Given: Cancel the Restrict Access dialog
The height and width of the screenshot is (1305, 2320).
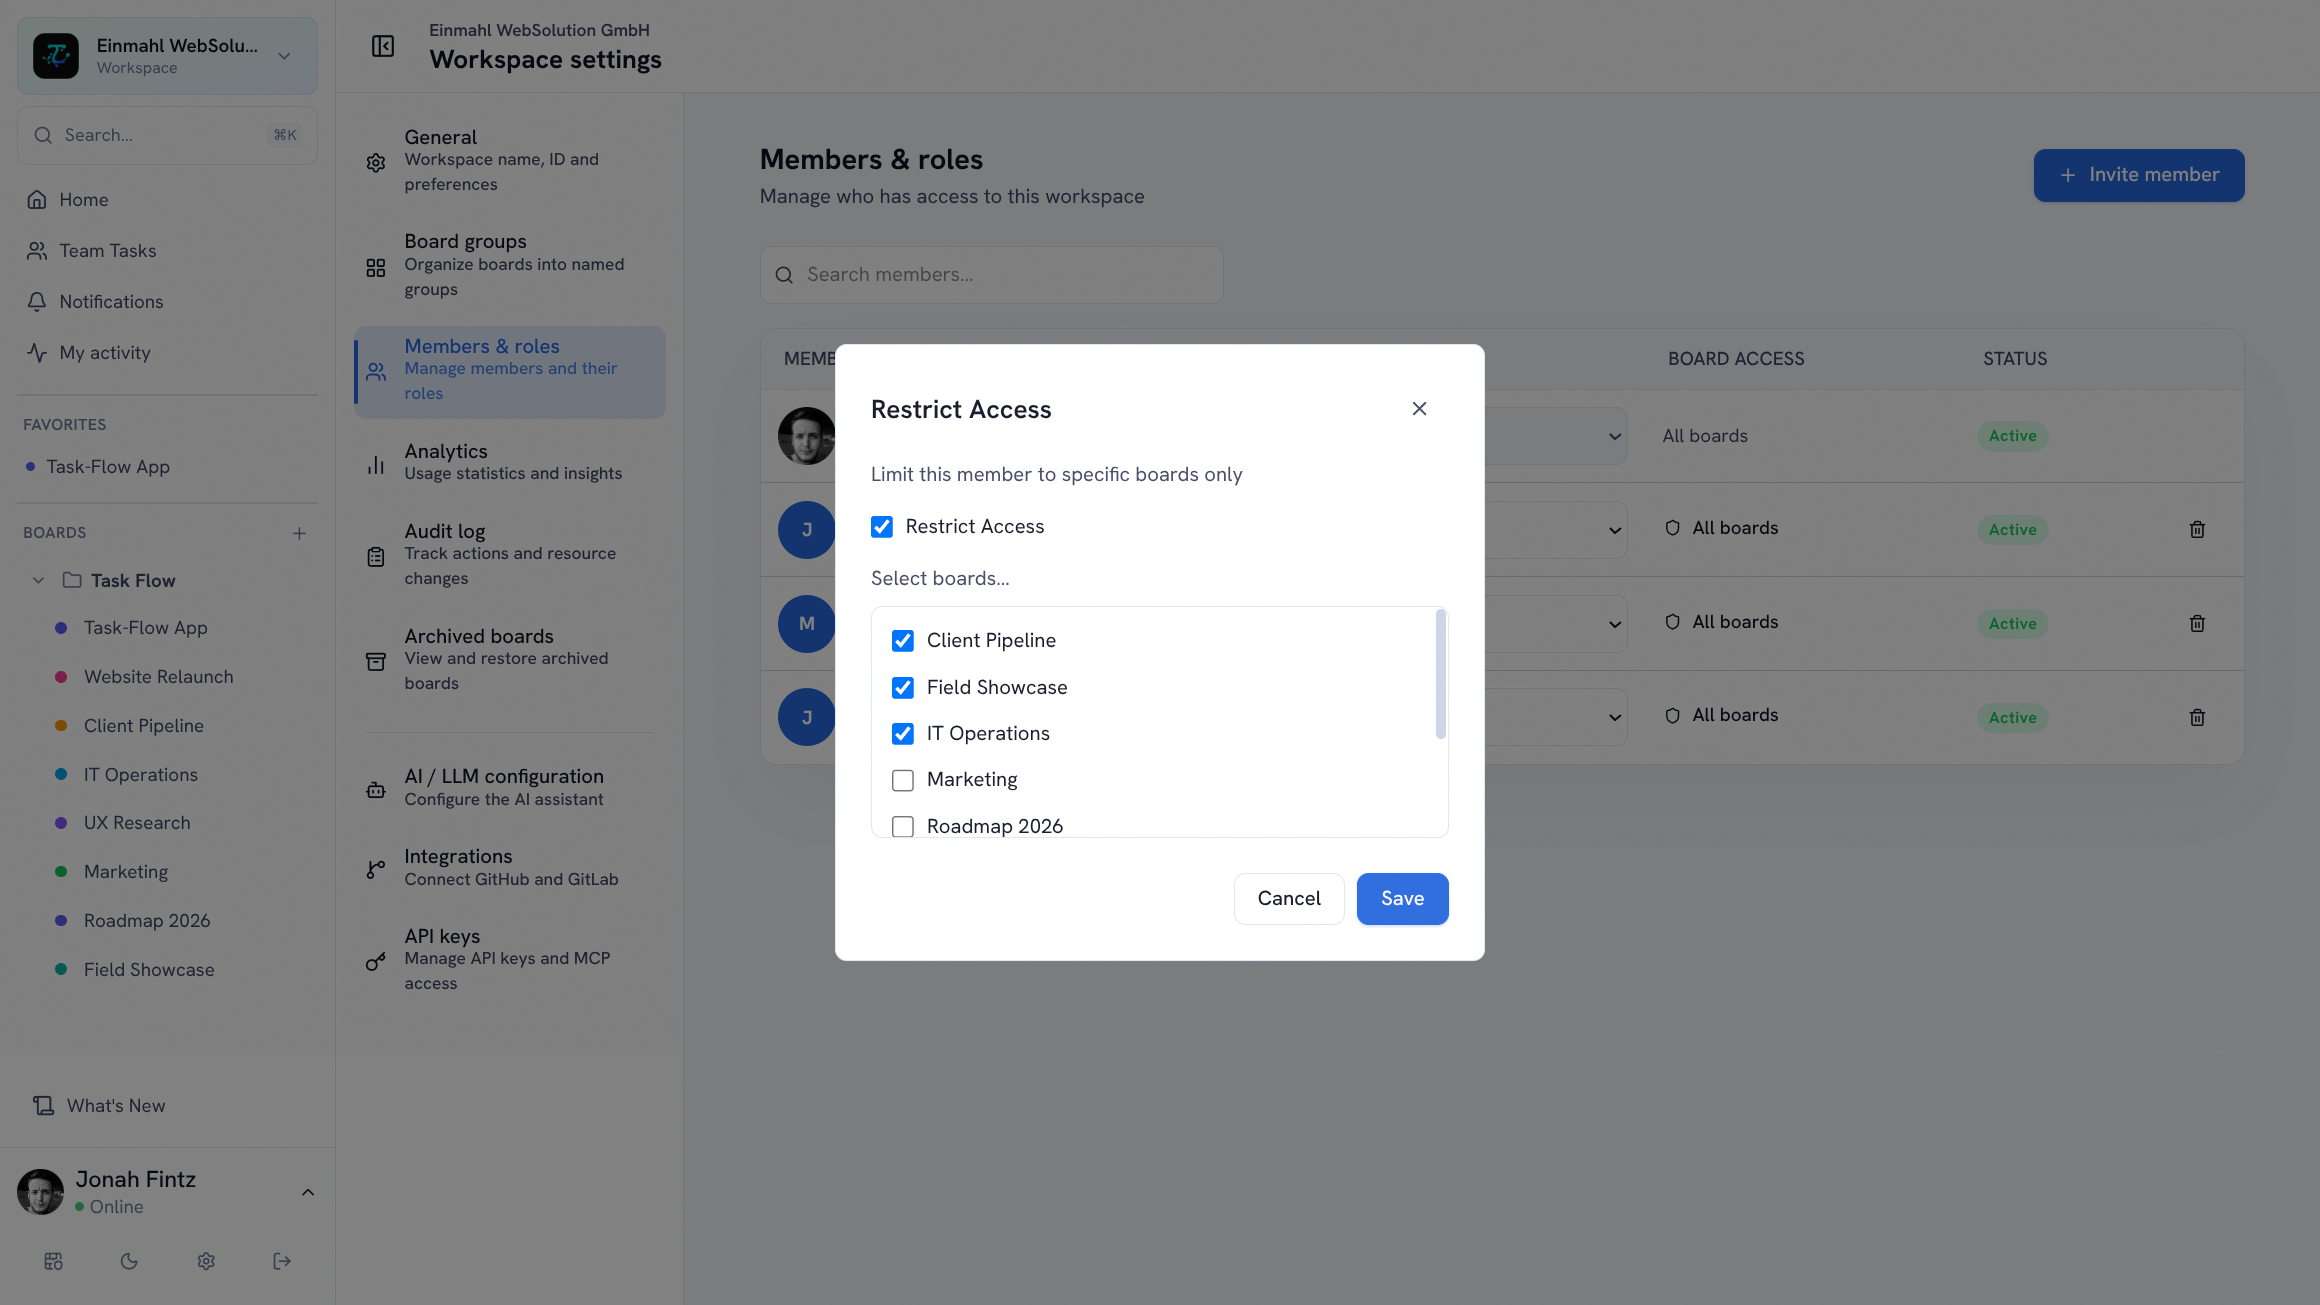Looking at the screenshot, I should 1289,899.
